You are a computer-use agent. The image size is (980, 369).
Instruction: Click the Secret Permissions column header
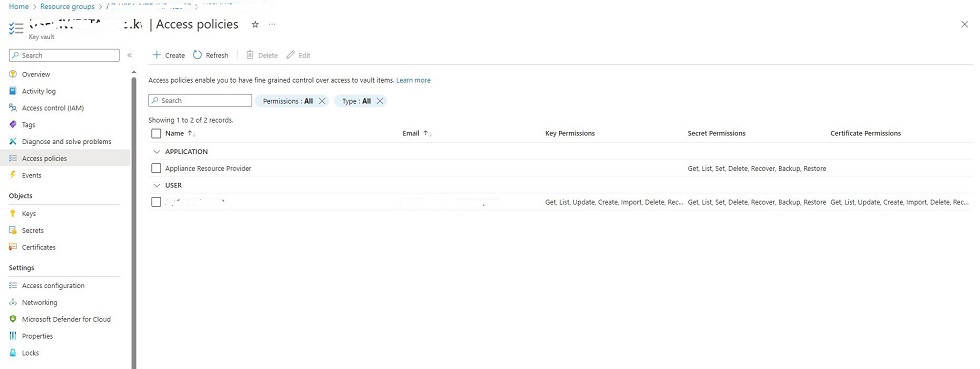pos(716,134)
